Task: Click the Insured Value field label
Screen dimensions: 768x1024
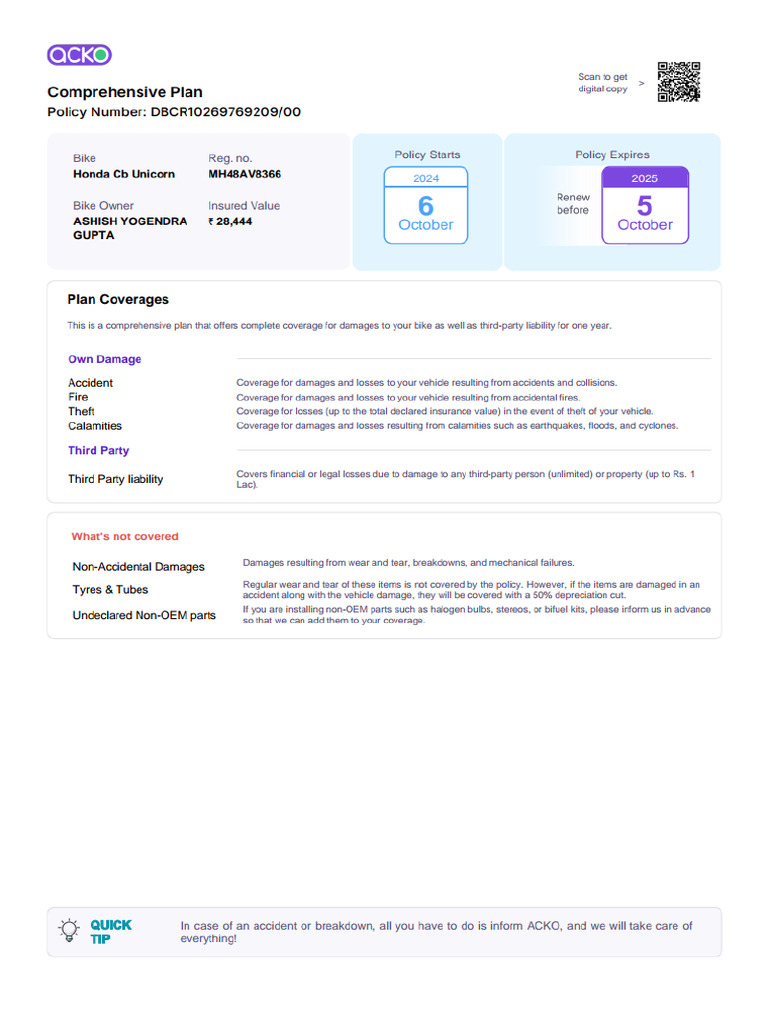Action: tap(244, 206)
